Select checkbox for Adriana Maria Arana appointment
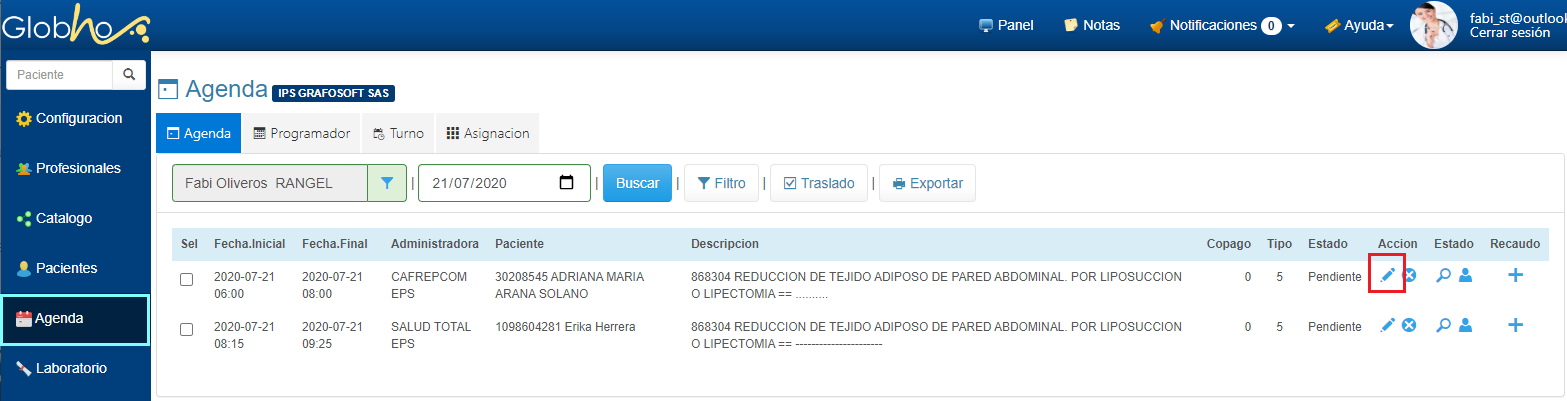 click(186, 280)
